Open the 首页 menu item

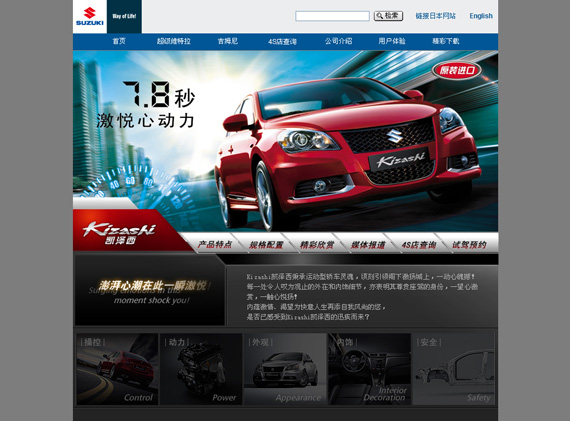tap(119, 41)
